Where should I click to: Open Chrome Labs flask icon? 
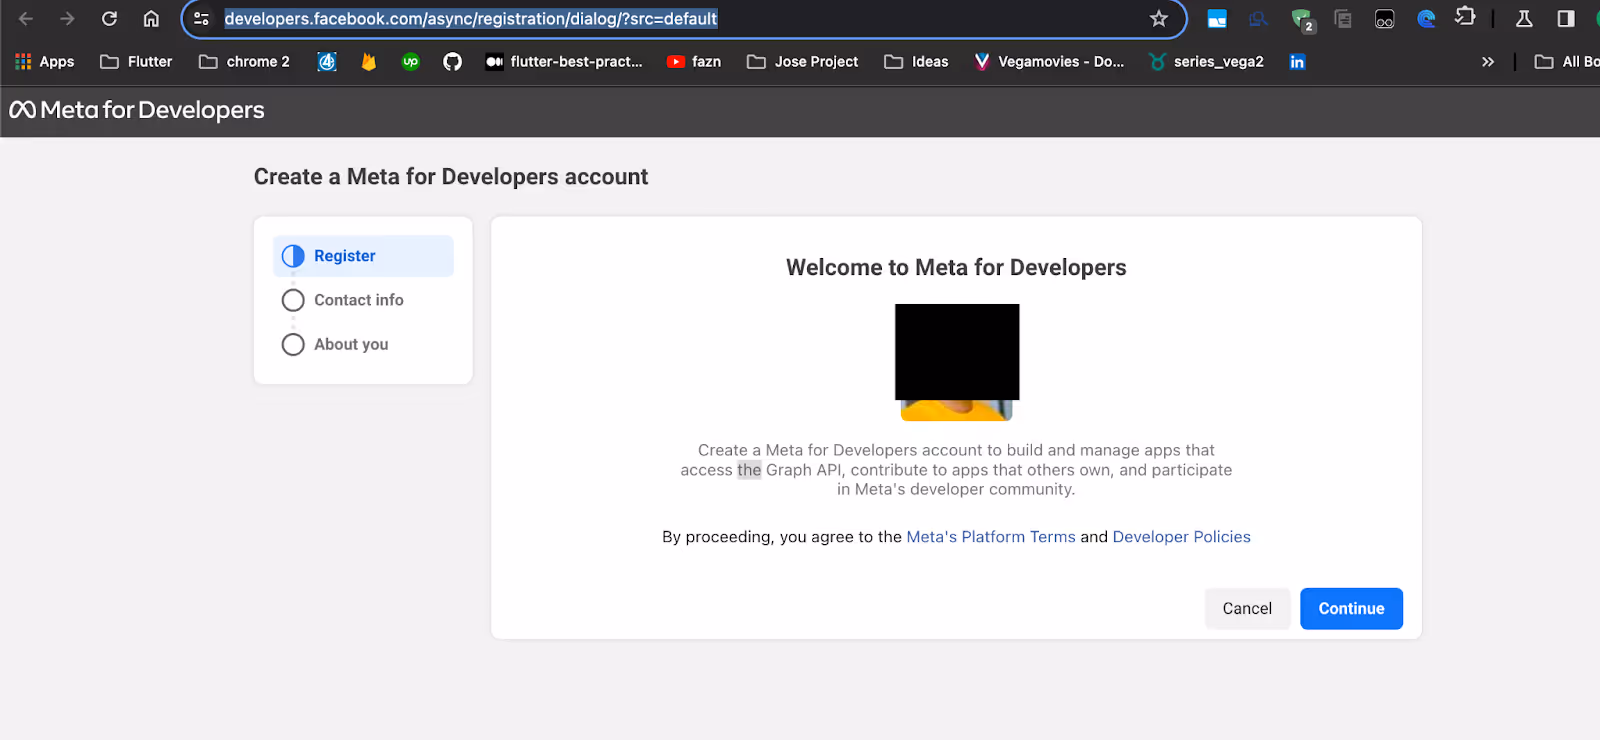1524,18
